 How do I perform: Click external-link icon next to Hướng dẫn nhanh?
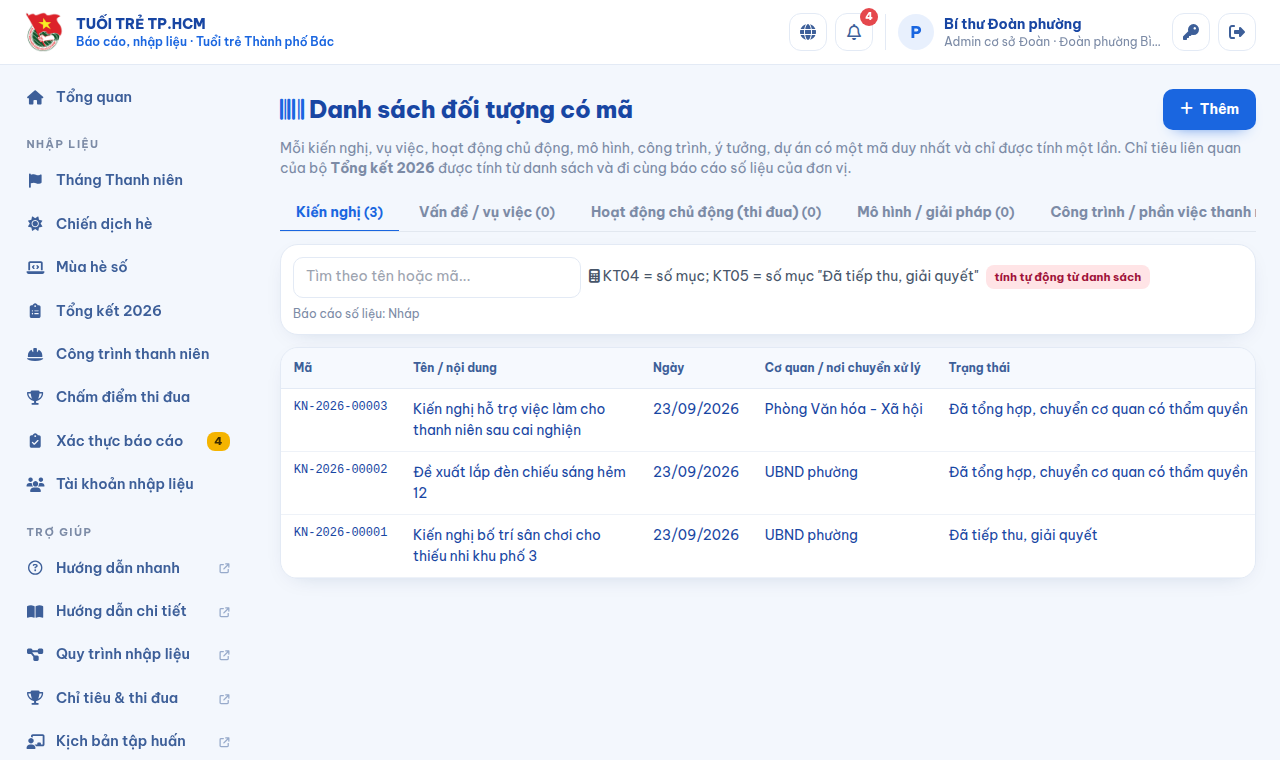pyautogui.click(x=224, y=568)
